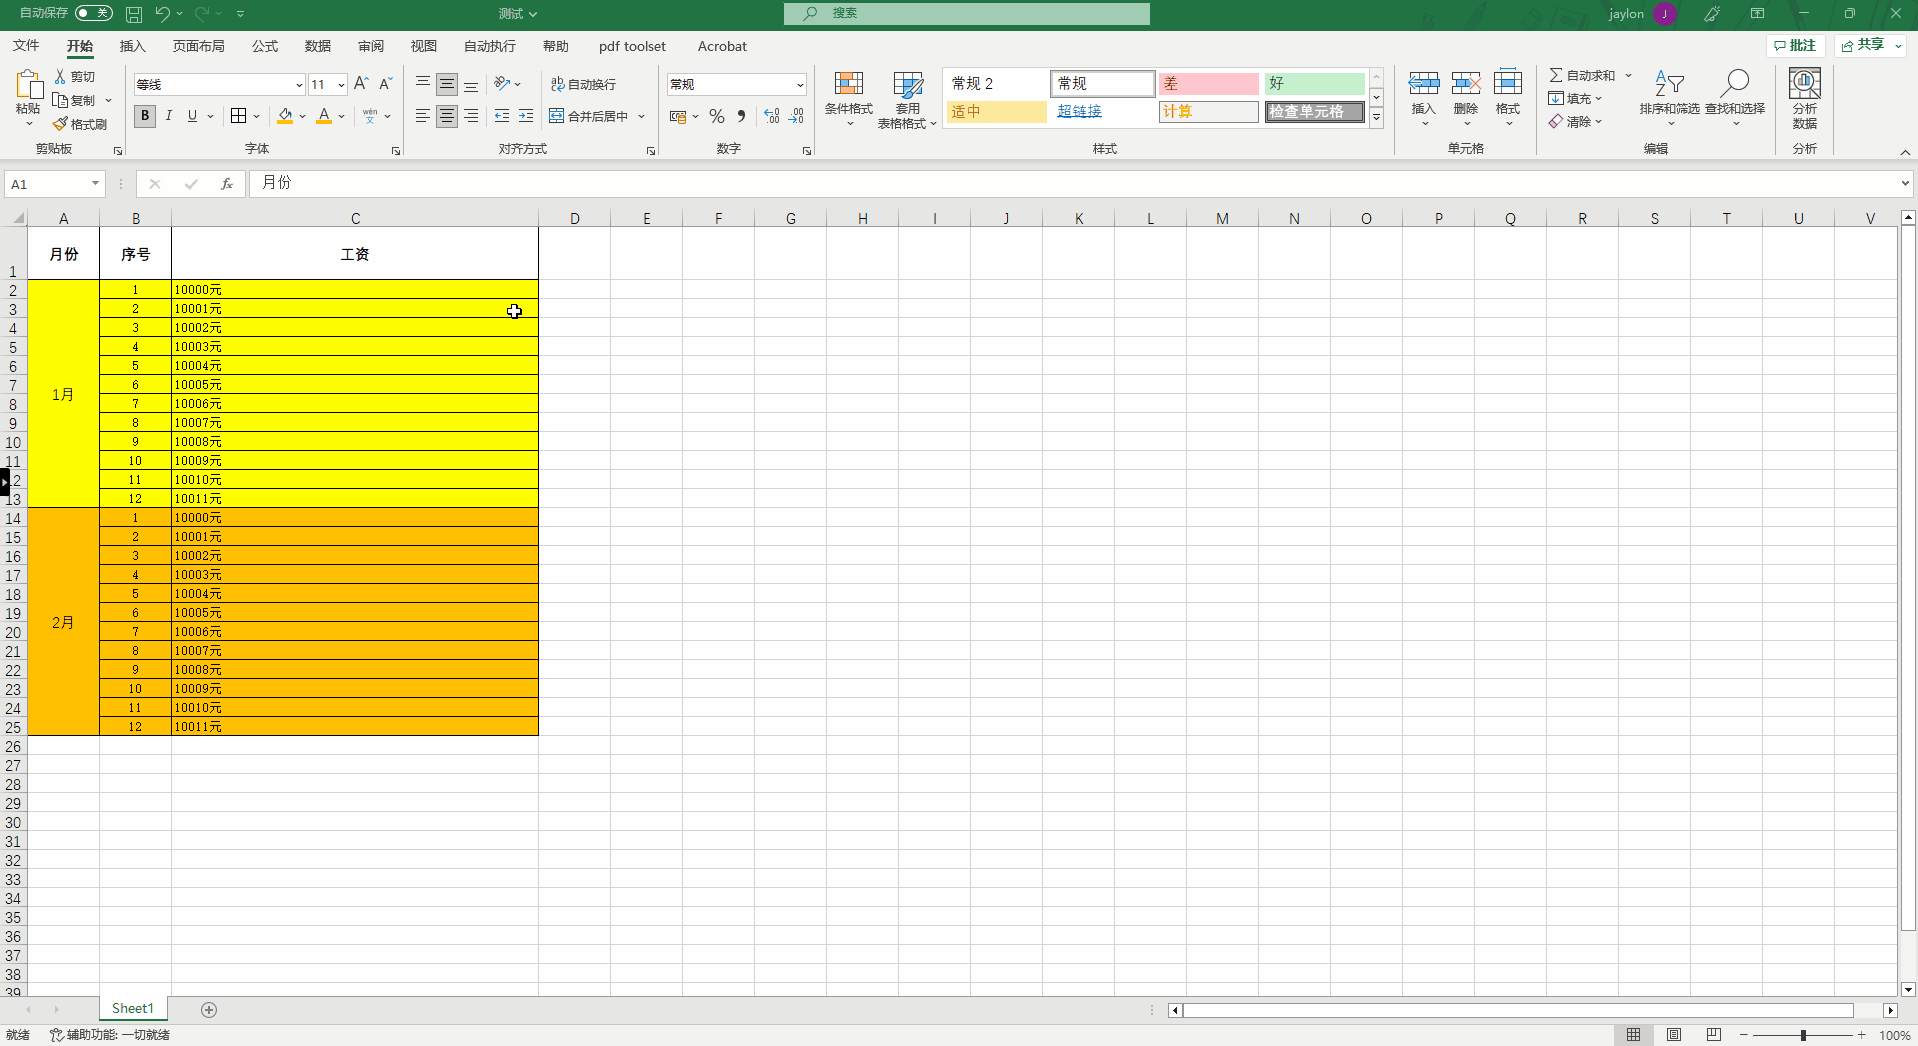Apply the Bad (差) cell style swatch
This screenshot has height=1046, width=1918.
[1208, 83]
